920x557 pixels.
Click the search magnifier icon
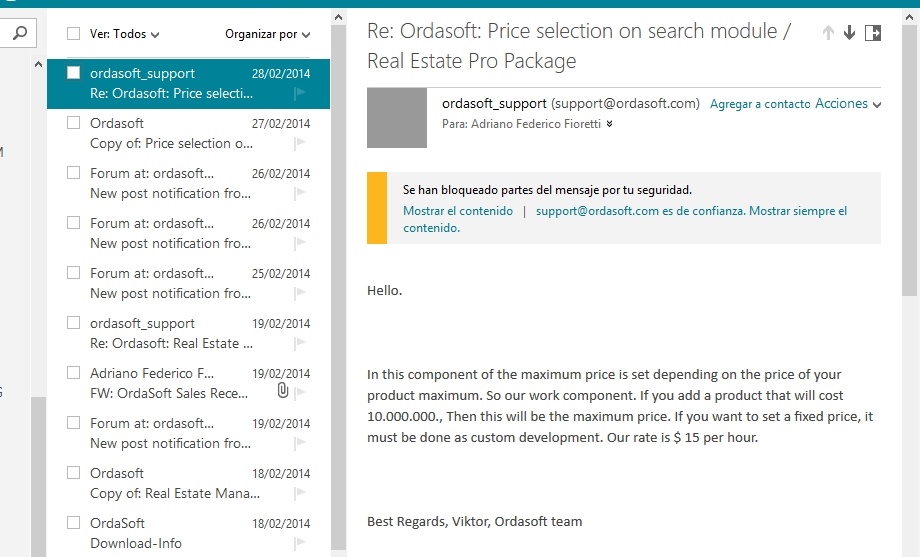[20, 33]
